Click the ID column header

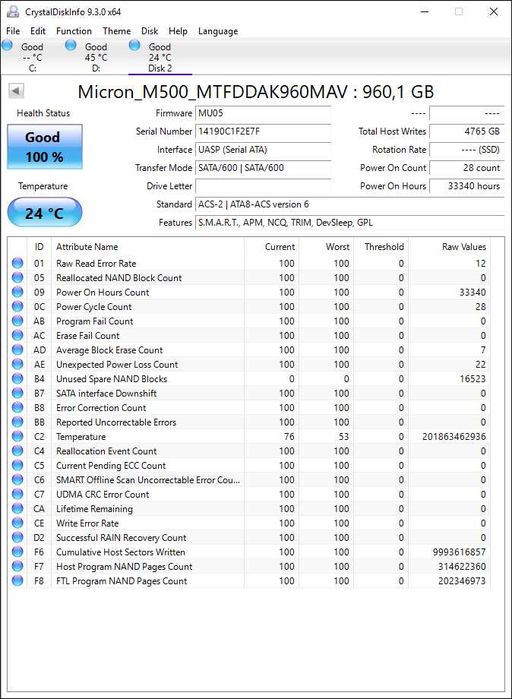39,247
